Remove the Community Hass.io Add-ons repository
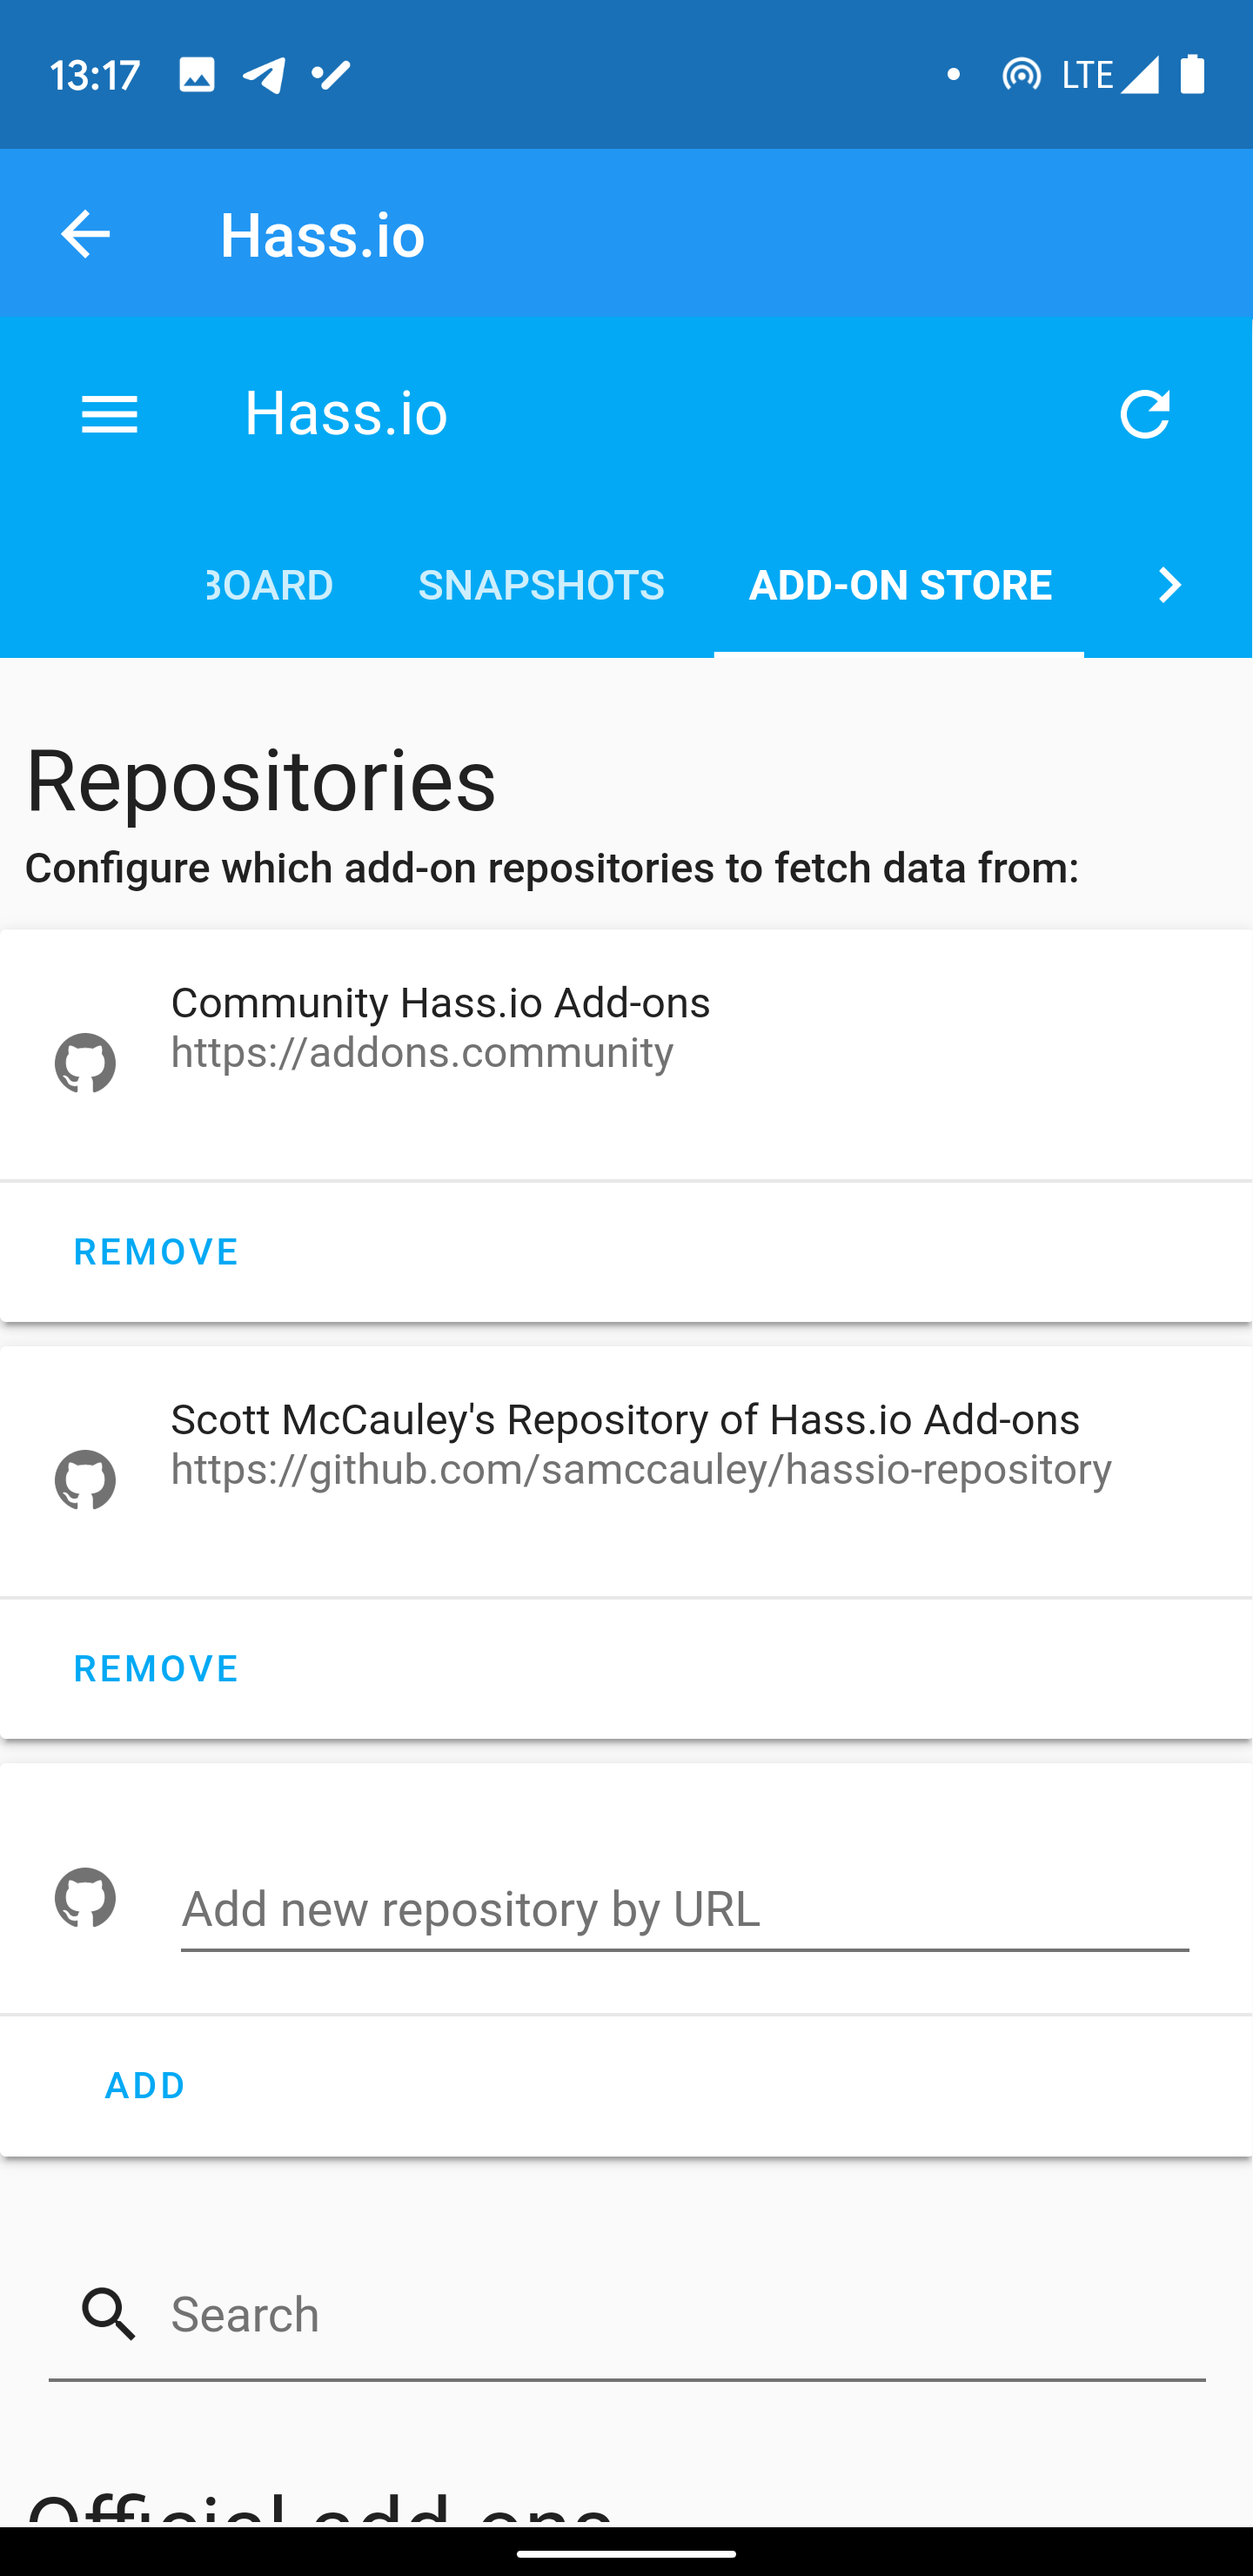 click(156, 1251)
